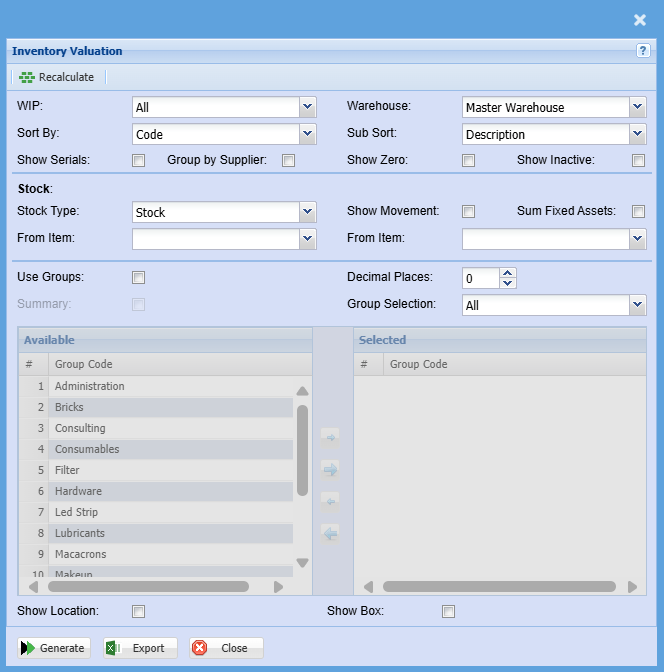The width and height of the screenshot is (664, 672).
Task: Click the large right arrow to add all groups
Action: click(x=330, y=469)
